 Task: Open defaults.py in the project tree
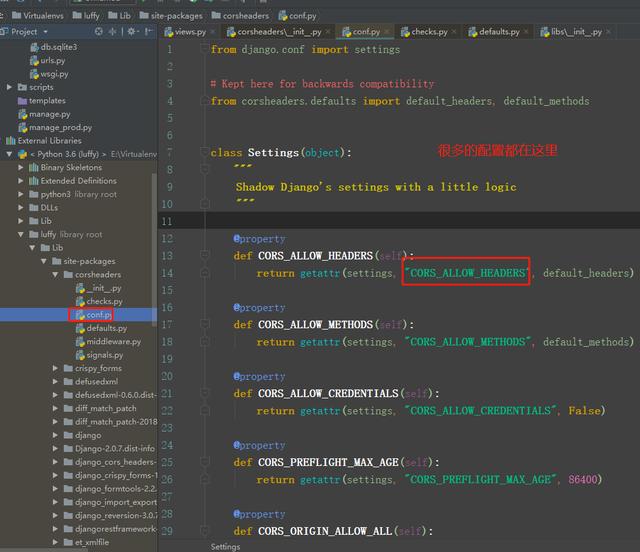[x=101, y=328]
